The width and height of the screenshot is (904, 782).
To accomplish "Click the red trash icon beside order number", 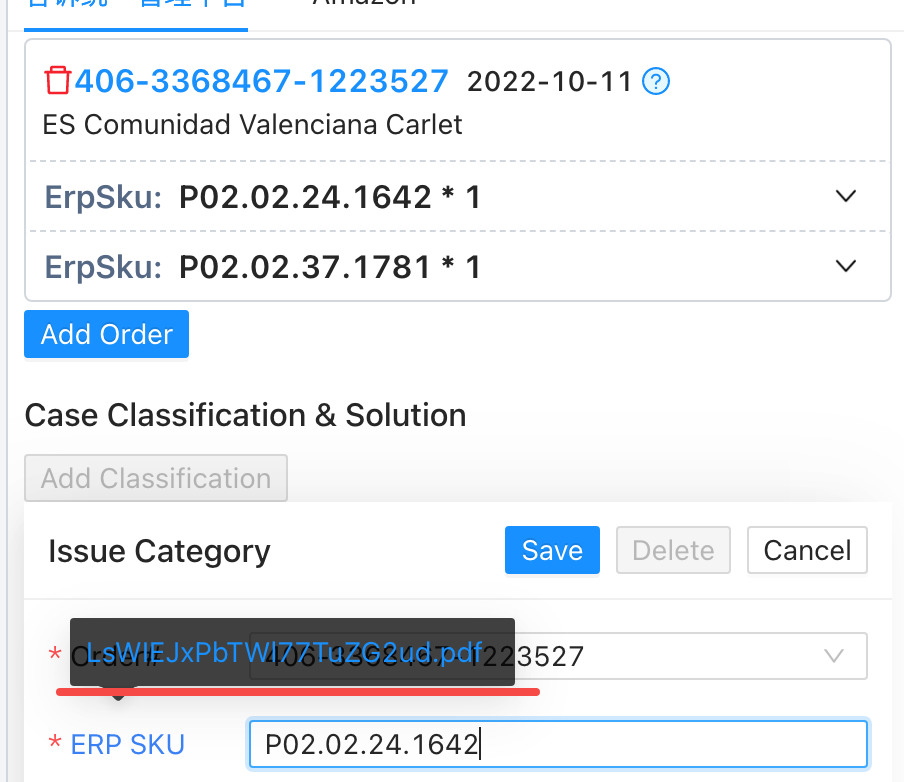I will [58, 80].
